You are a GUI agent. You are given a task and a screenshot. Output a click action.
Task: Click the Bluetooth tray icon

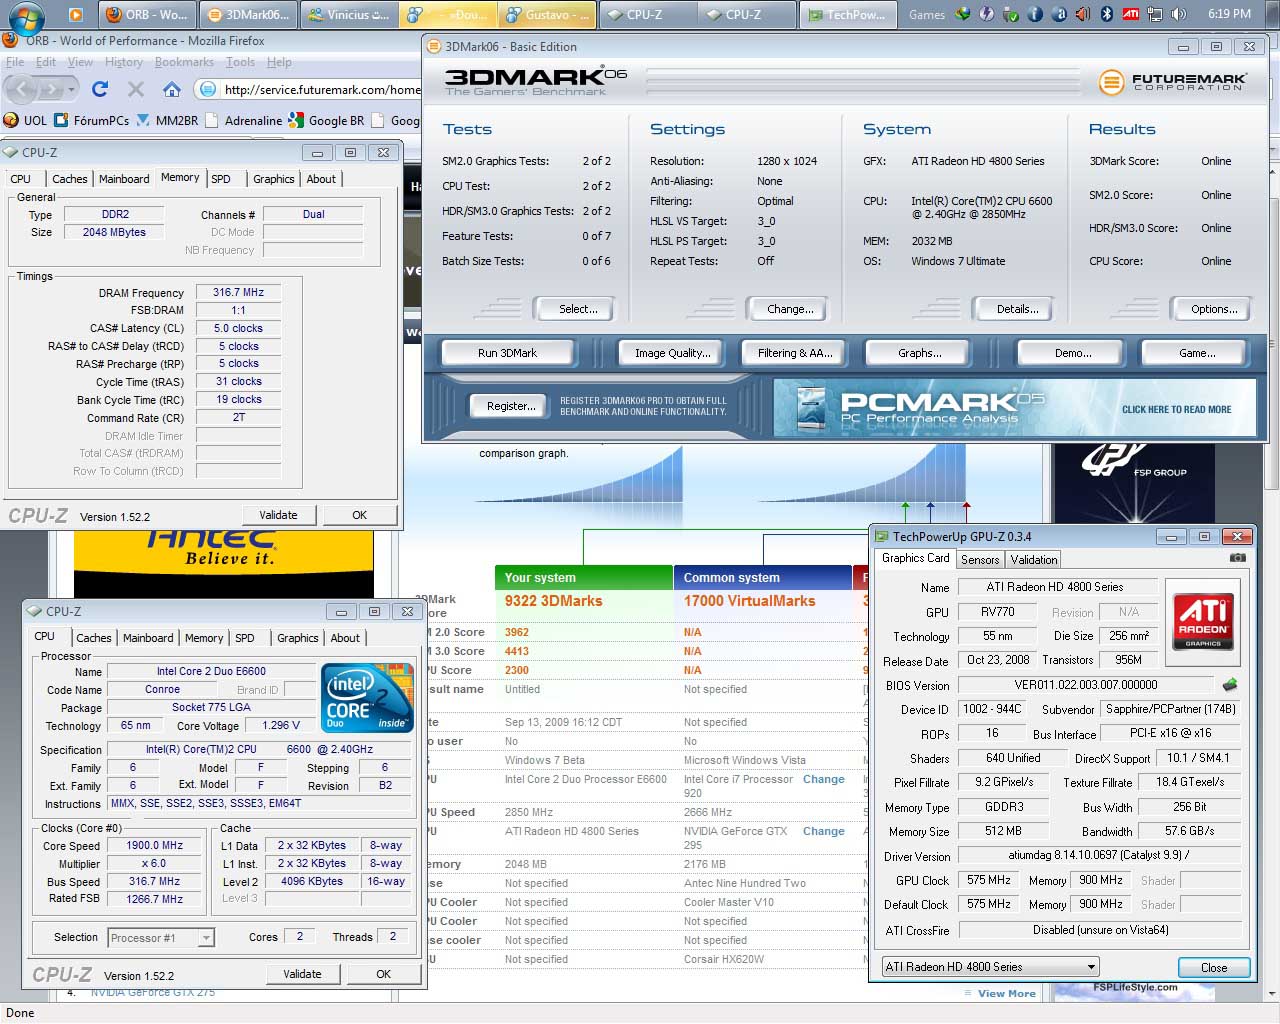point(1107,14)
